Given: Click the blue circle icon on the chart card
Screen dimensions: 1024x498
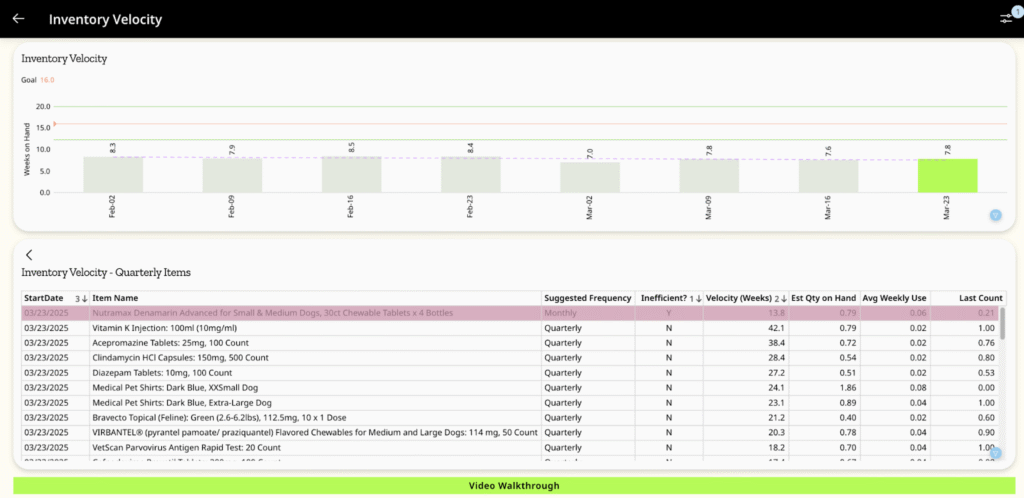Looking at the screenshot, I should tap(995, 215).
